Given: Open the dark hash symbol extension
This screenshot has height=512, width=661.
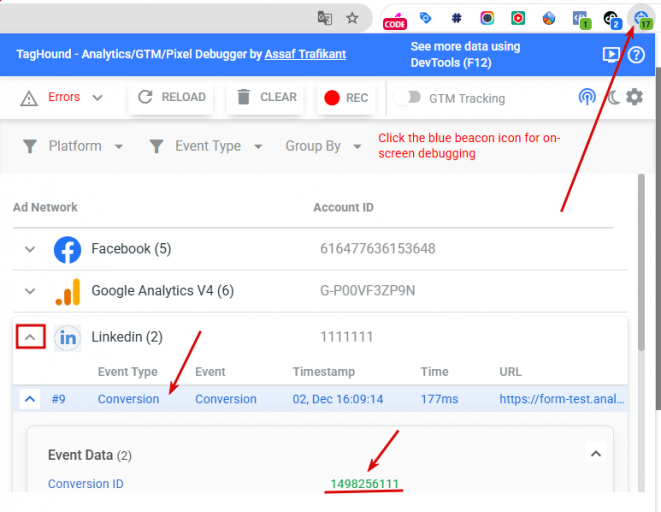Looking at the screenshot, I should click(456, 18).
